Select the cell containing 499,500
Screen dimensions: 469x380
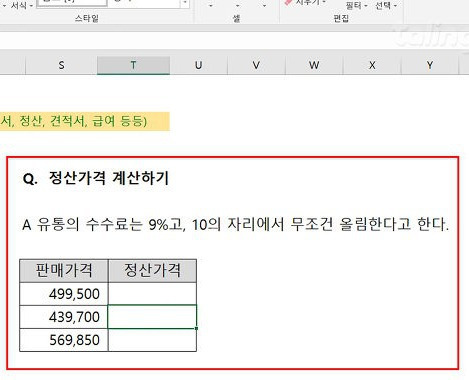[x=64, y=294]
